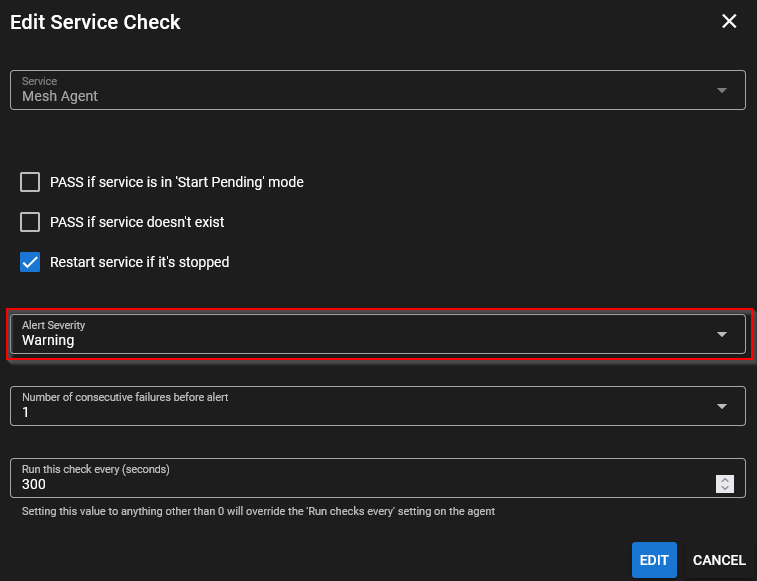Click the override hint text below seconds field

tap(258, 512)
